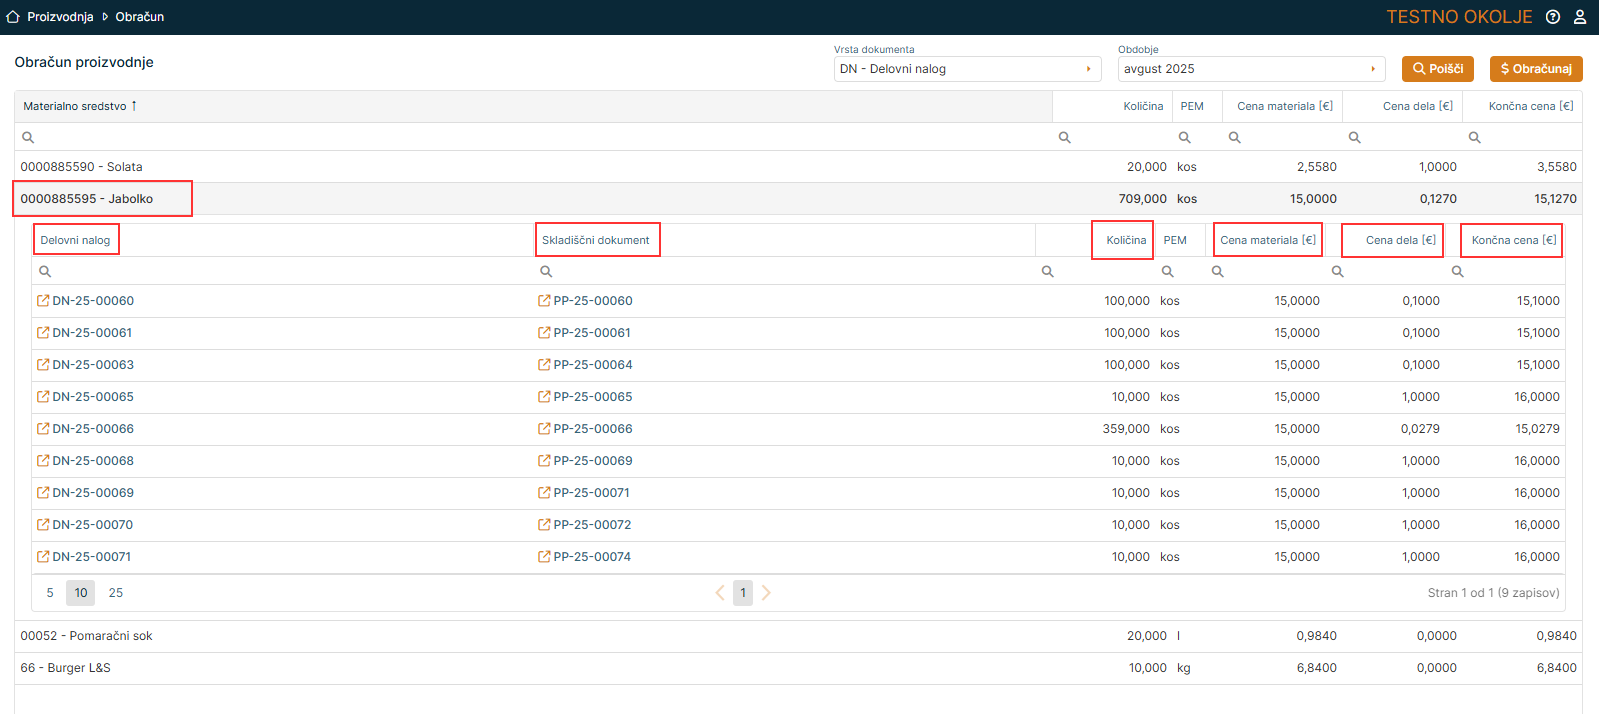1599x714 pixels.
Task: Go to next page arrow in pagination
Action: coord(766,593)
